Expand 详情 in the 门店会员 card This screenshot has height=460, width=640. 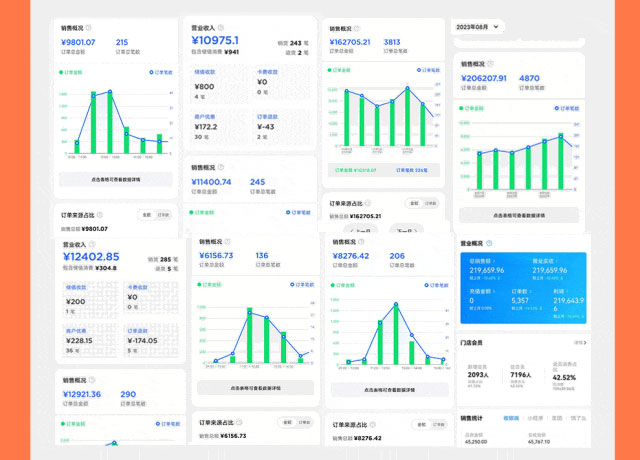click(580, 342)
